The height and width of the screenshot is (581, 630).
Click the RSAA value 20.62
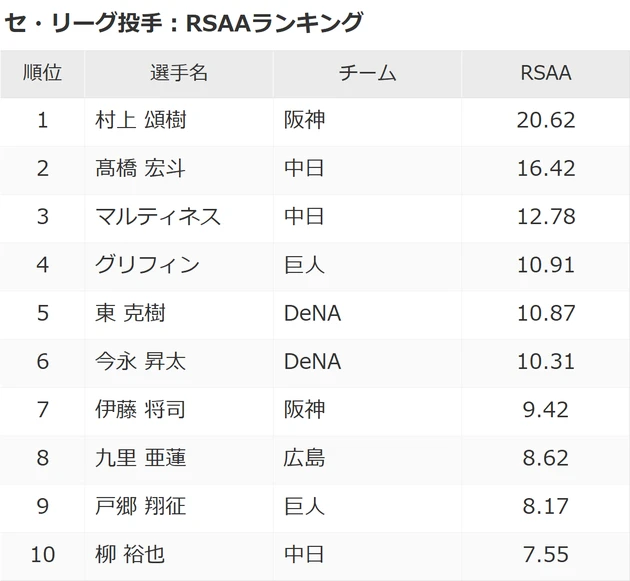pos(546,120)
